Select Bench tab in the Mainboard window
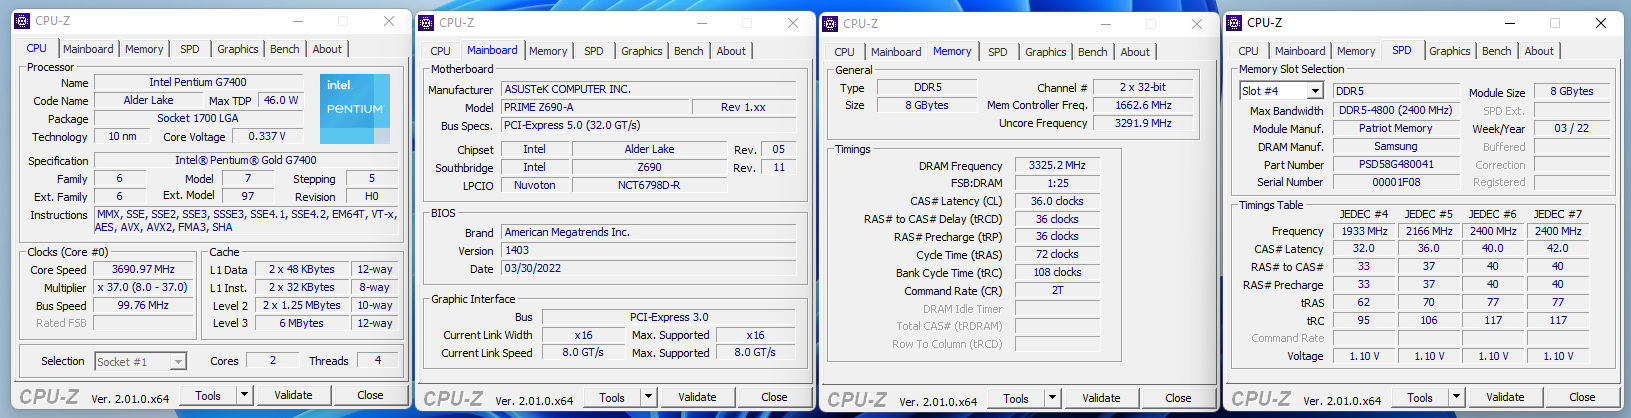Screen dimensions: 1631x418 (x=689, y=51)
